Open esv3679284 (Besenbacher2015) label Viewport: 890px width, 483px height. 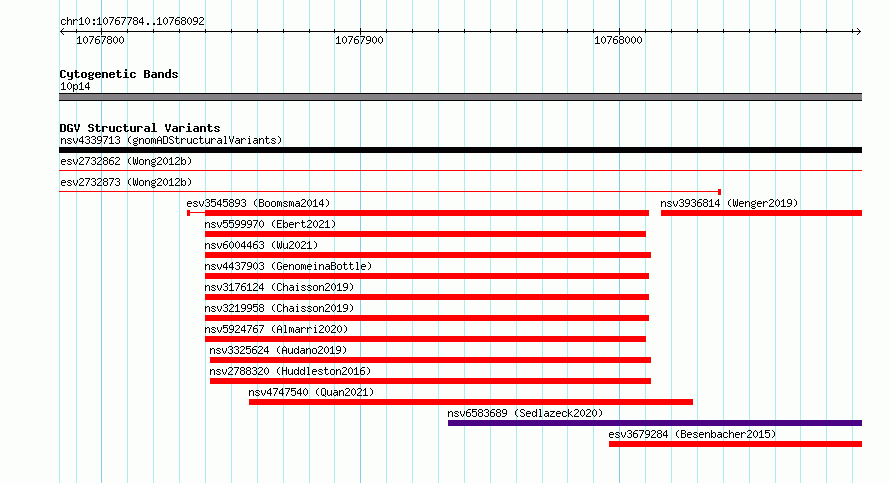point(692,434)
